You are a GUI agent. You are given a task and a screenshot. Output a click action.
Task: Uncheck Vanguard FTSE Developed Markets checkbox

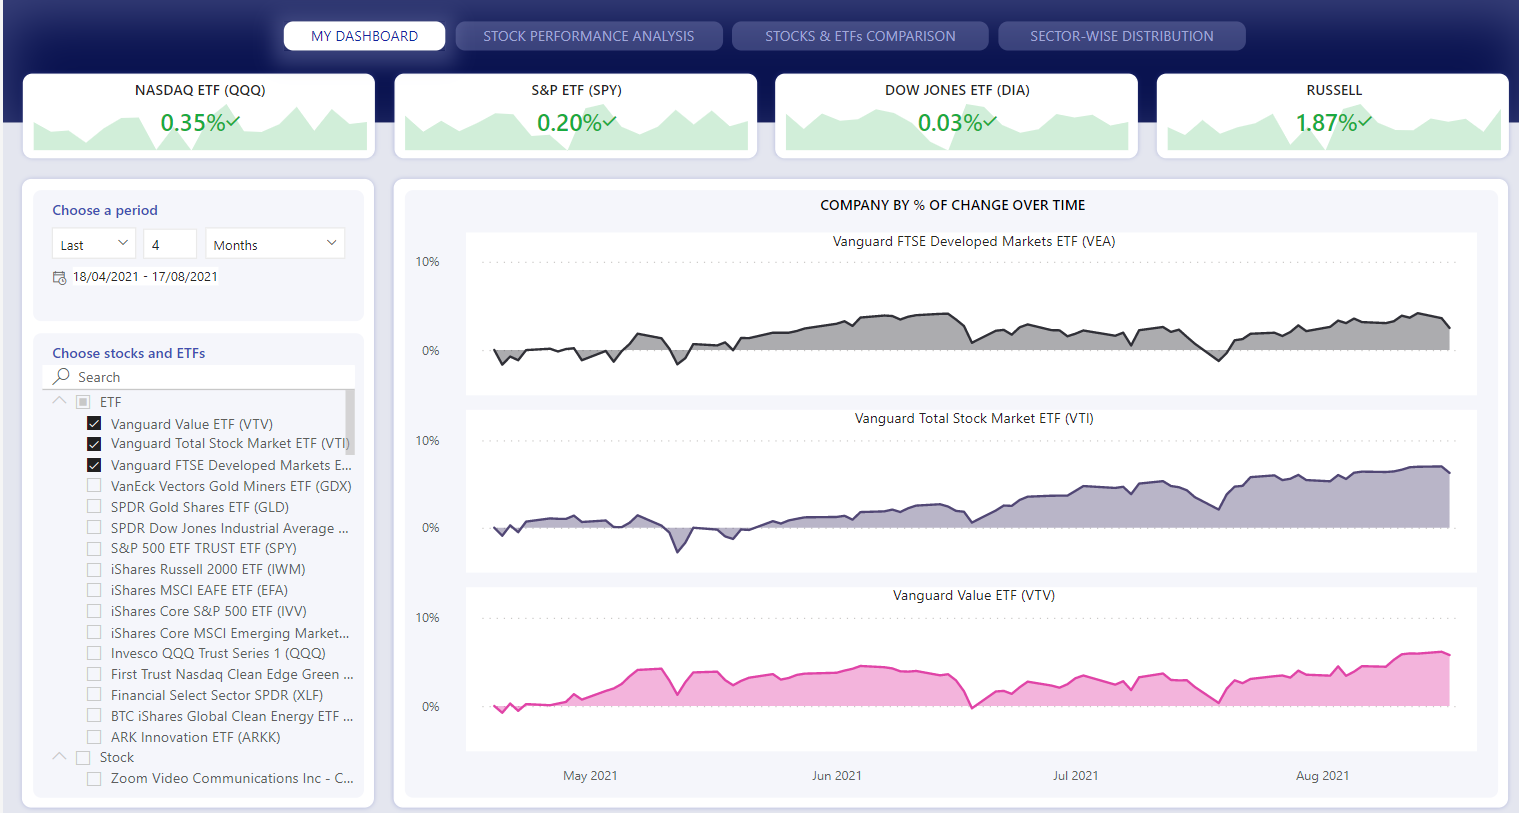[x=94, y=465]
